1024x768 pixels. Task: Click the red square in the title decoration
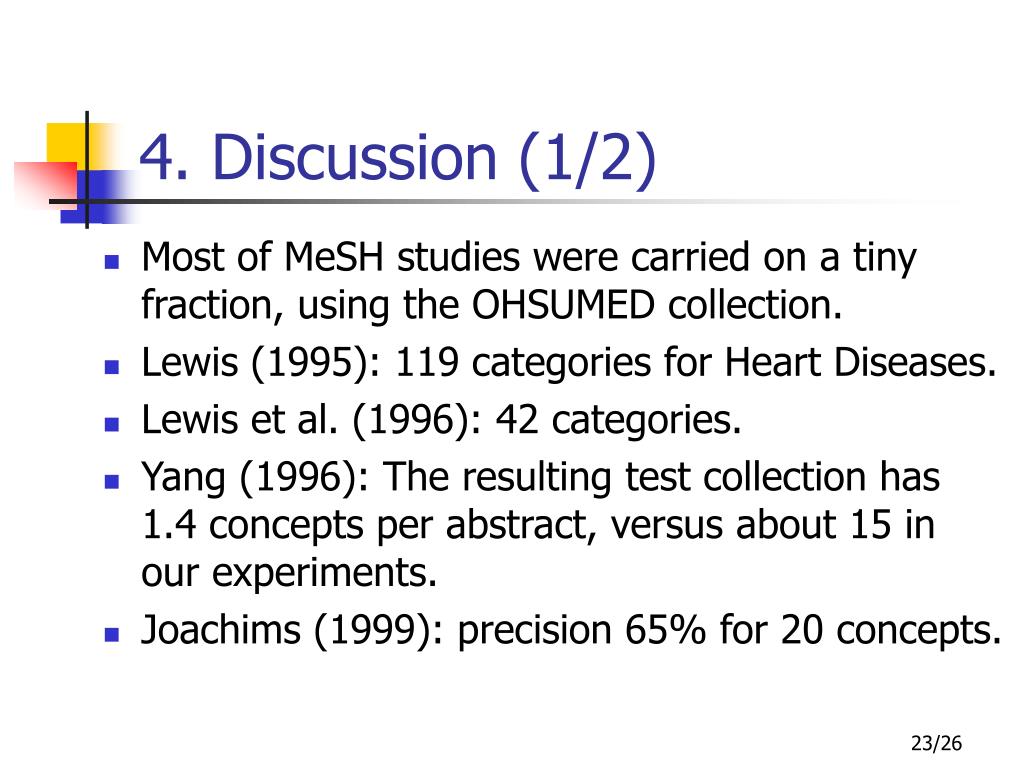(47, 183)
